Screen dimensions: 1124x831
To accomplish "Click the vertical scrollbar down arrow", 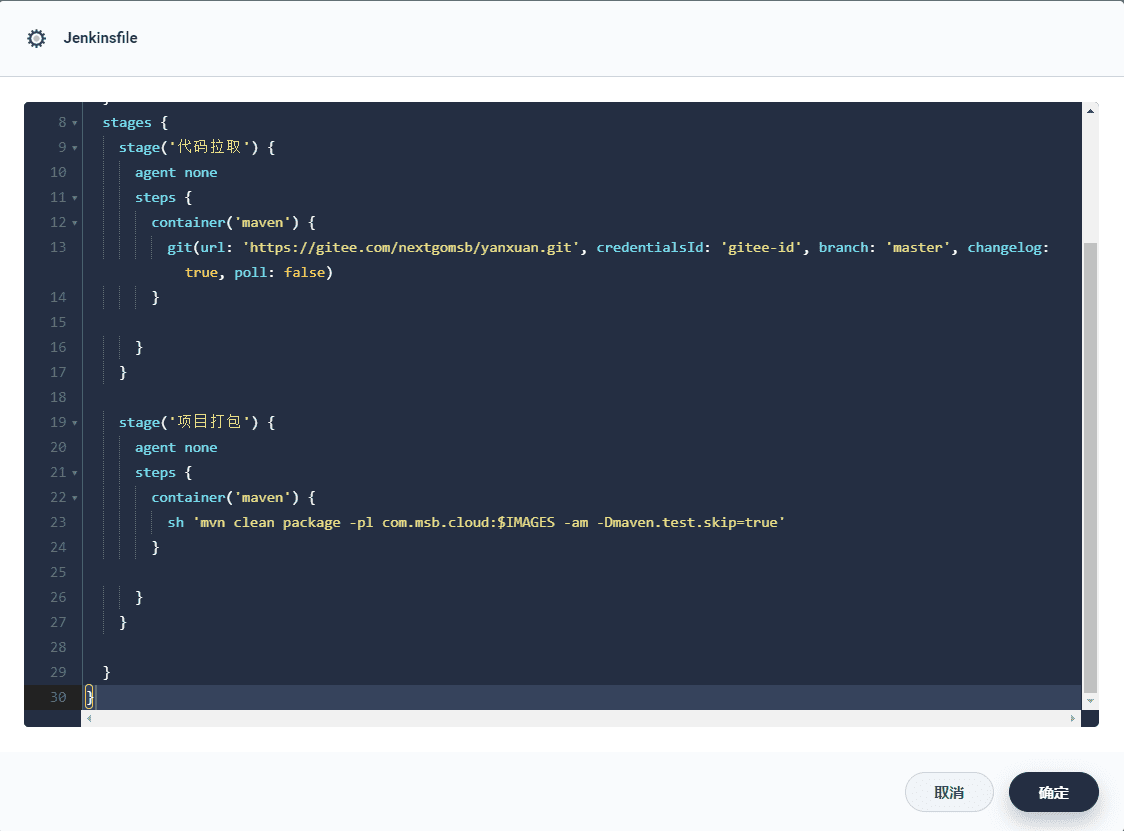I will click(1090, 701).
